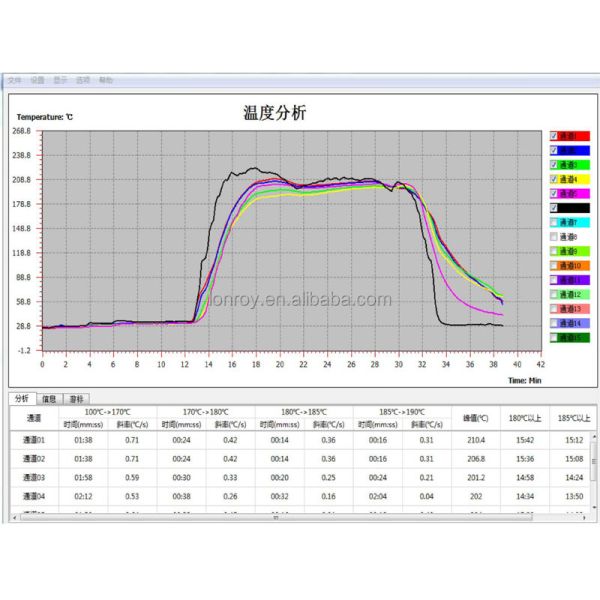The height and width of the screenshot is (600, 600).
Task: Enable the white 通道8 checkbox
Action: [x=554, y=237]
